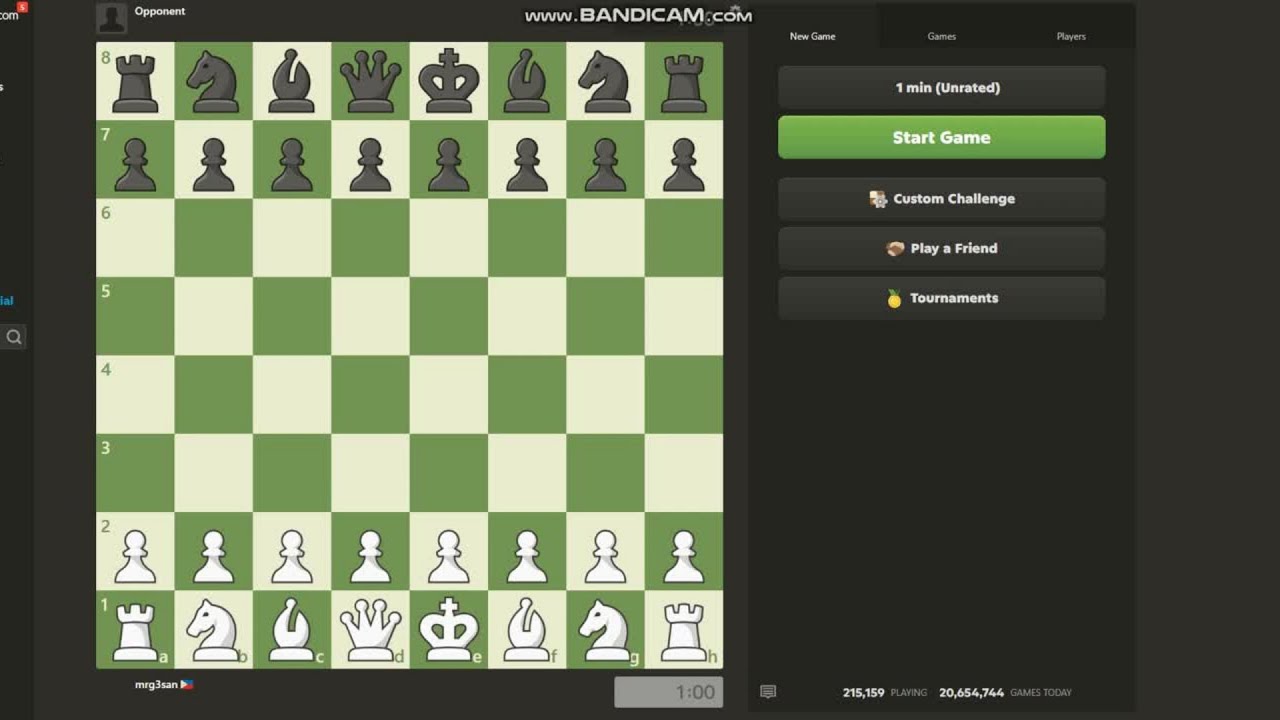
Task: Select the white rook on a1
Action: point(135,630)
